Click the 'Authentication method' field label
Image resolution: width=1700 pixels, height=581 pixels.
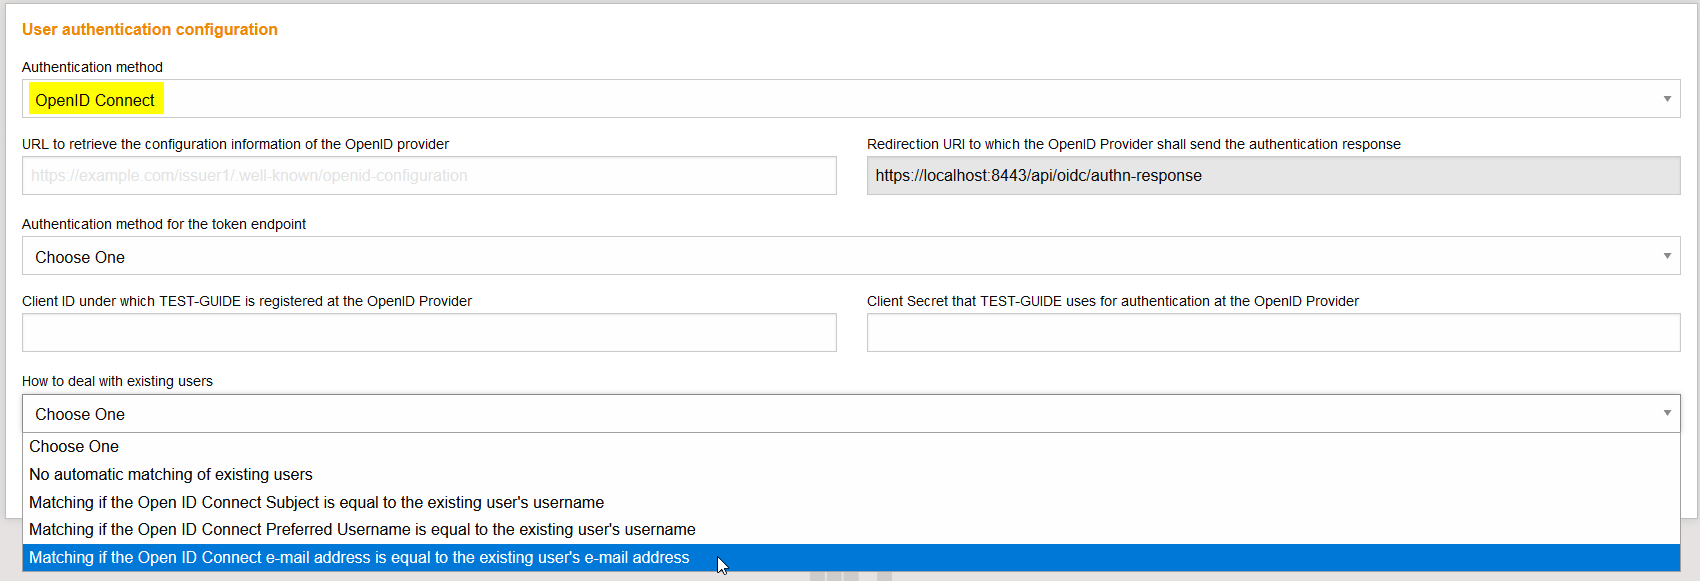pyautogui.click(x=92, y=67)
